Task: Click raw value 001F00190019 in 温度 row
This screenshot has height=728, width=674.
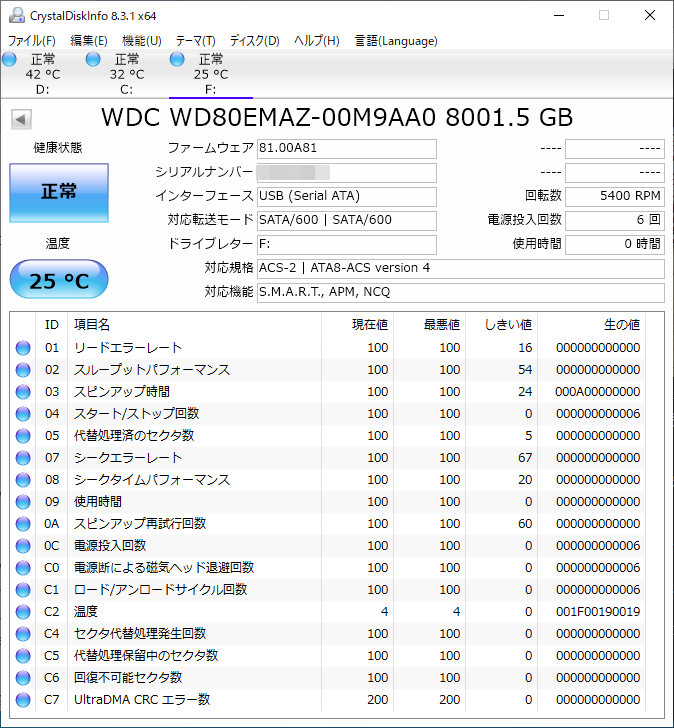Action: pyautogui.click(x=598, y=612)
